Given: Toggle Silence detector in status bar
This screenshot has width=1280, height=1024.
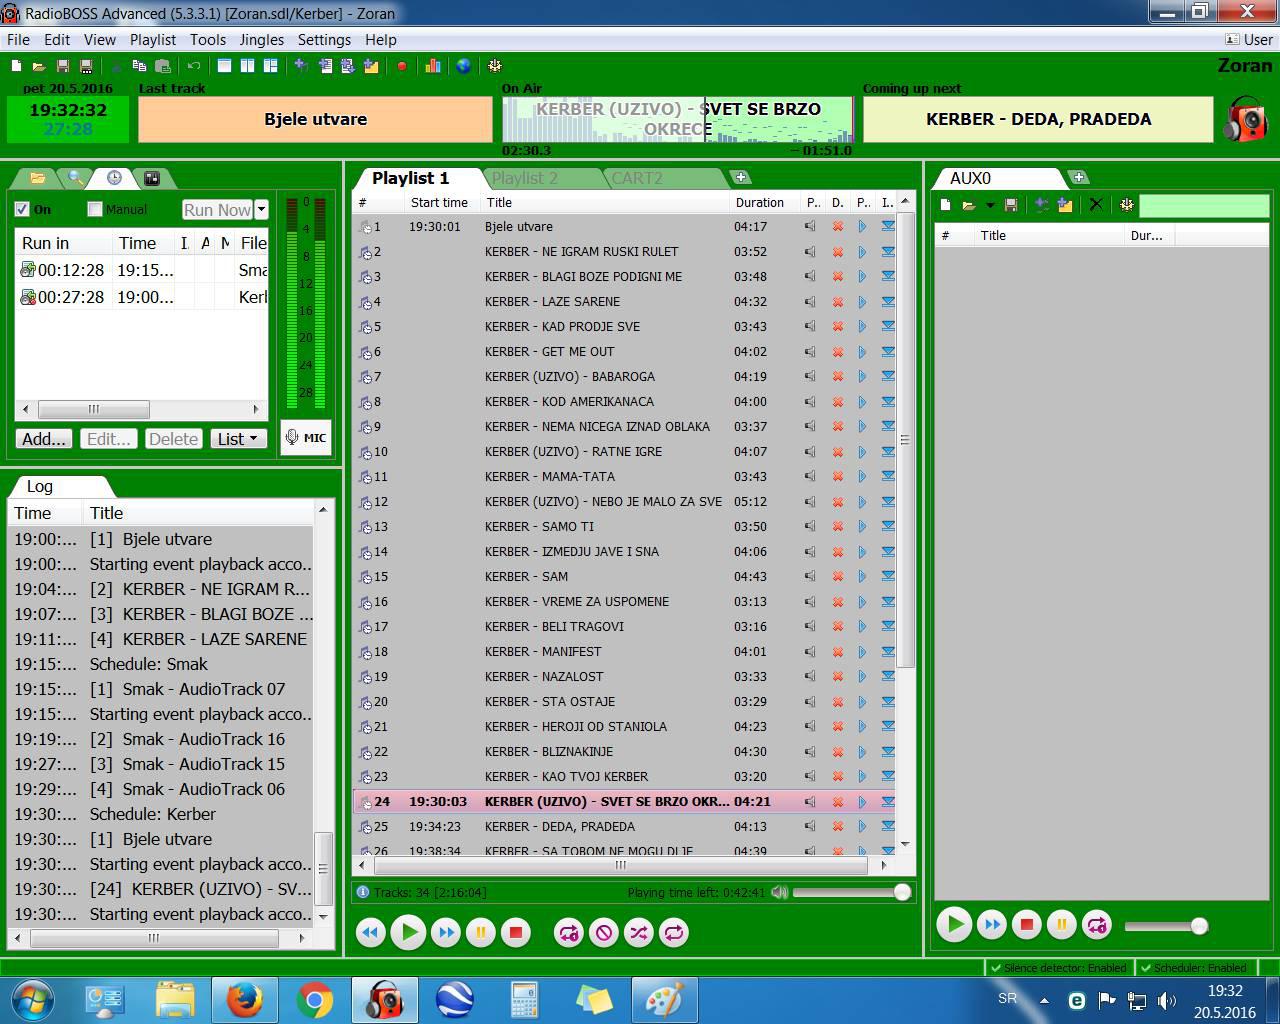Looking at the screenshot, I should tap(1058, 968).
